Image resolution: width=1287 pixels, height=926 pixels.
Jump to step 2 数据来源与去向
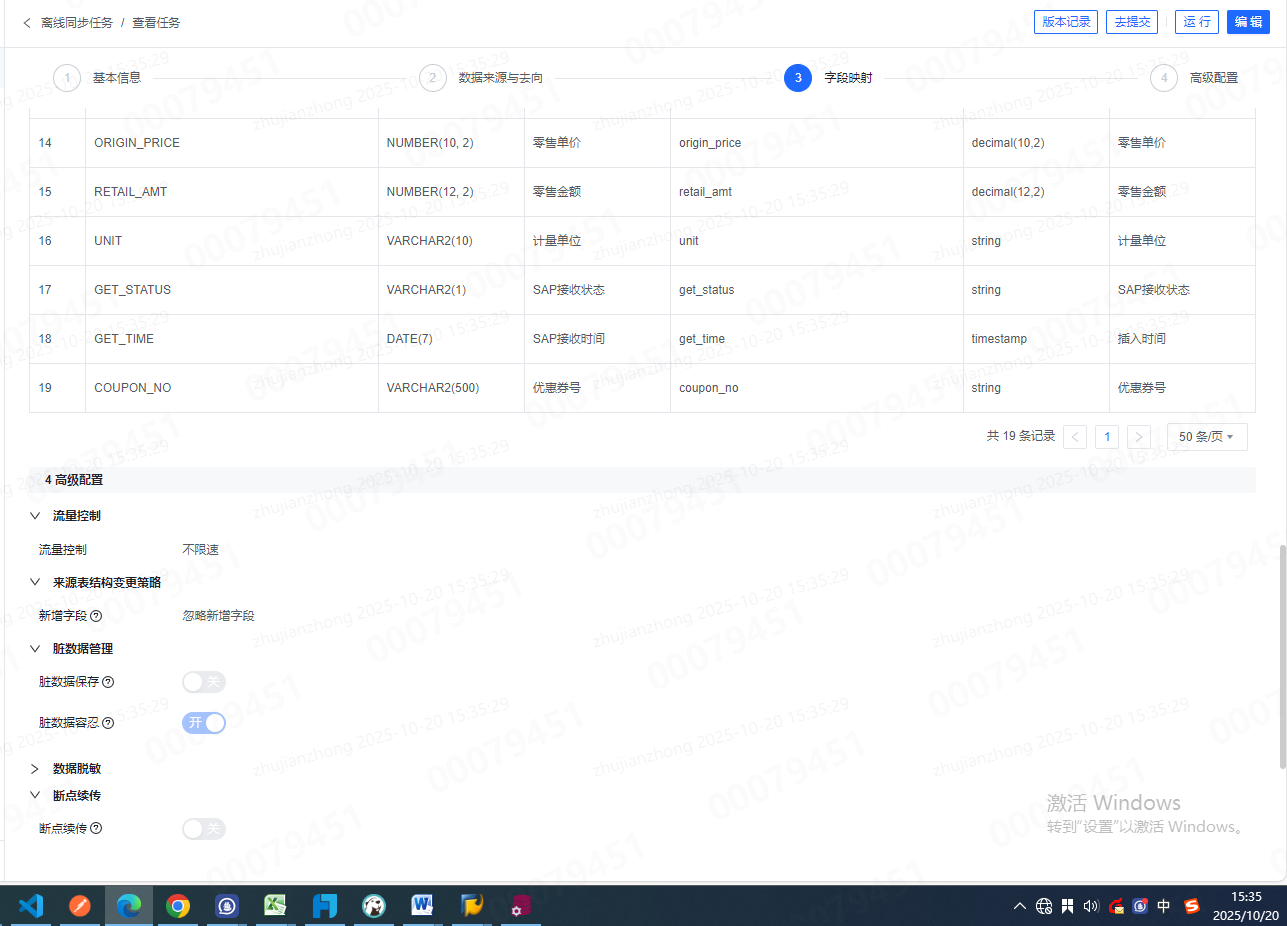433,78
